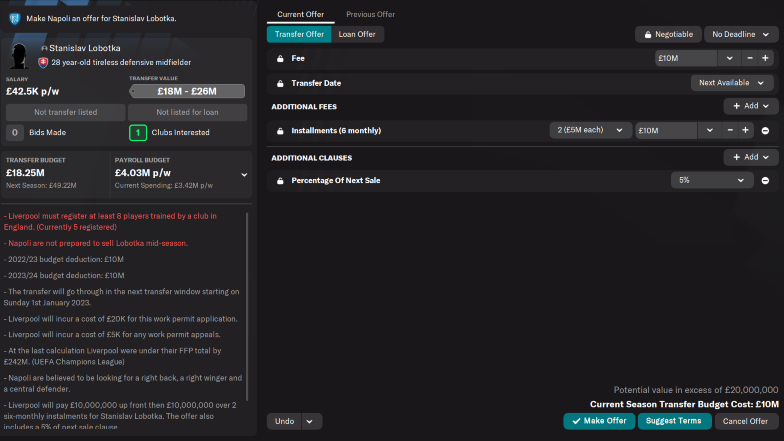Click the £5K work permit appeals cost line
This screenshot has width=784, height=441.
point(112,334)
